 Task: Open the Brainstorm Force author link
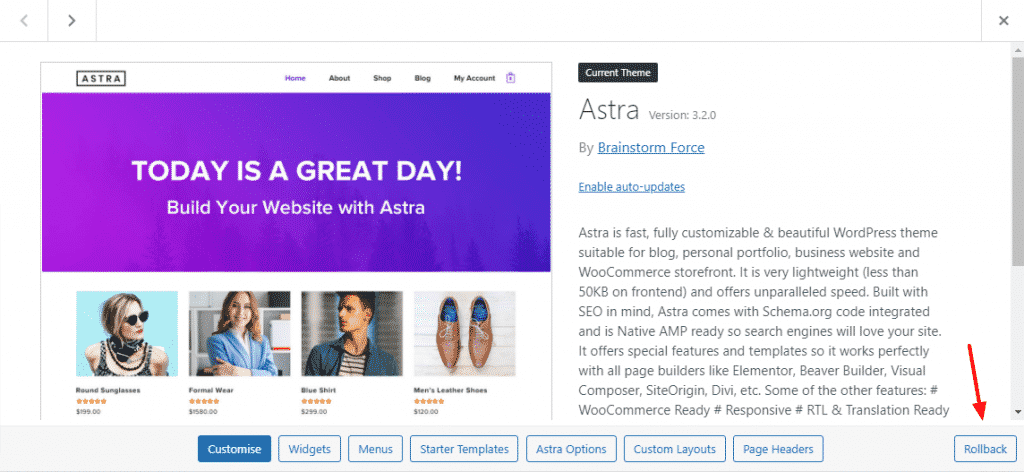coord(650,148)
